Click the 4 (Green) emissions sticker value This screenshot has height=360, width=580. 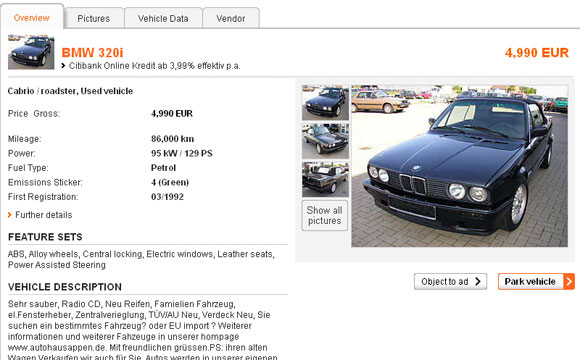pos(170,182)
